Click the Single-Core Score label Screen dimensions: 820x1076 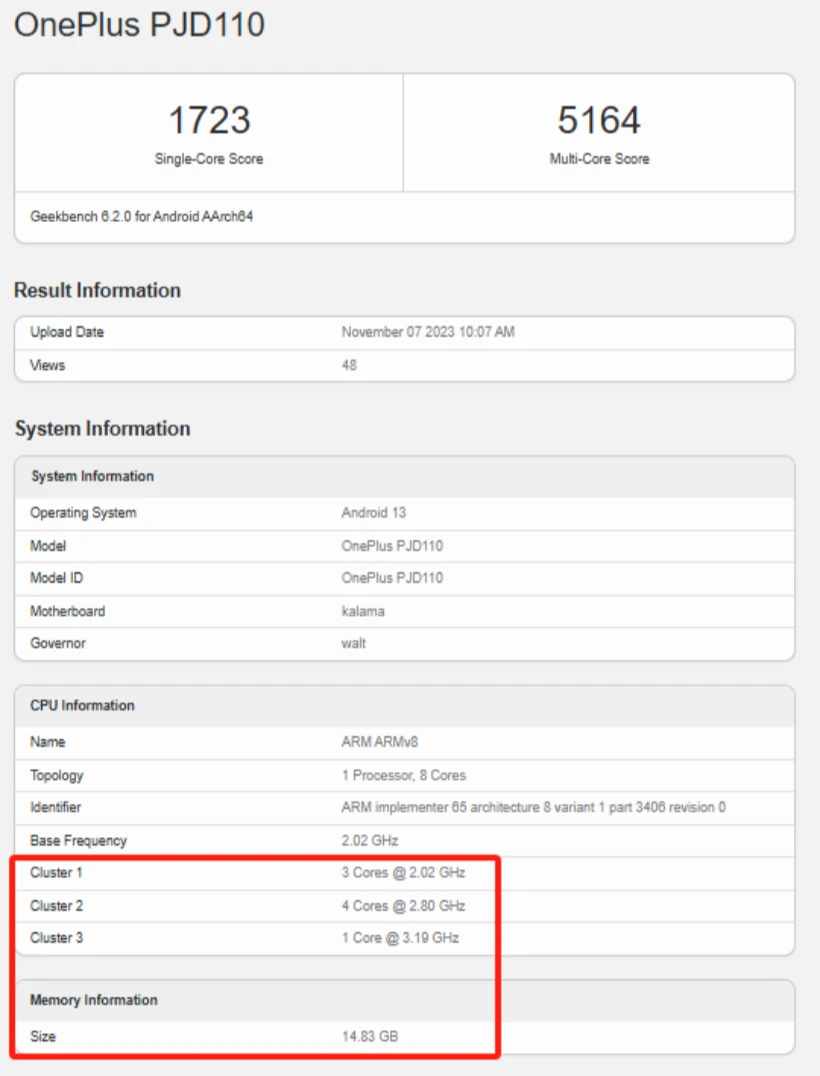[x=209, y=159]
